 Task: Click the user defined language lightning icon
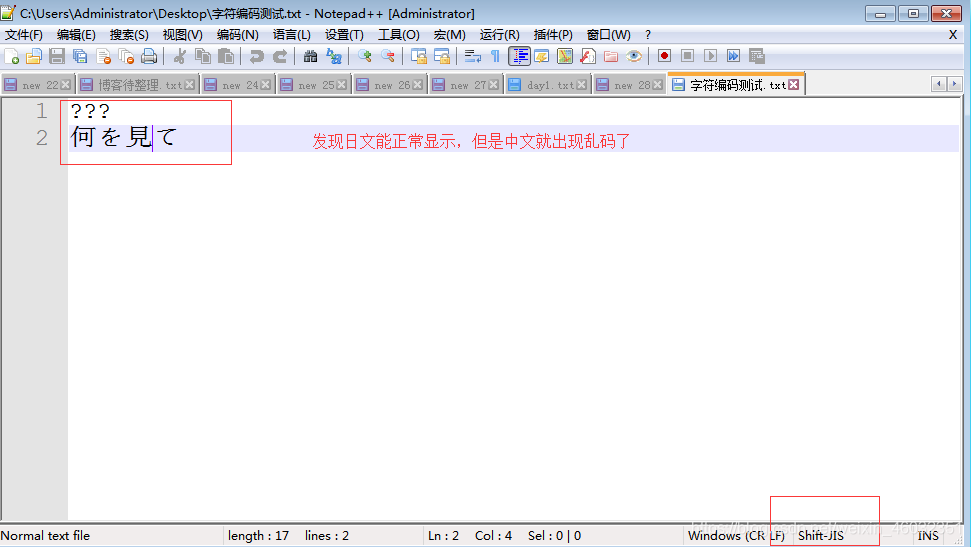pyautogui.click(x=542, y=56)
